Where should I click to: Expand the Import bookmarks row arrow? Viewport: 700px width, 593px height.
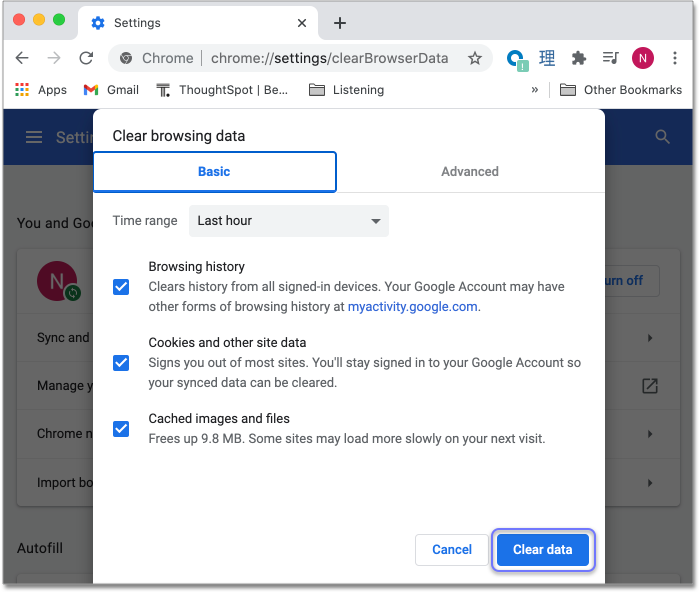pos(650,483)
